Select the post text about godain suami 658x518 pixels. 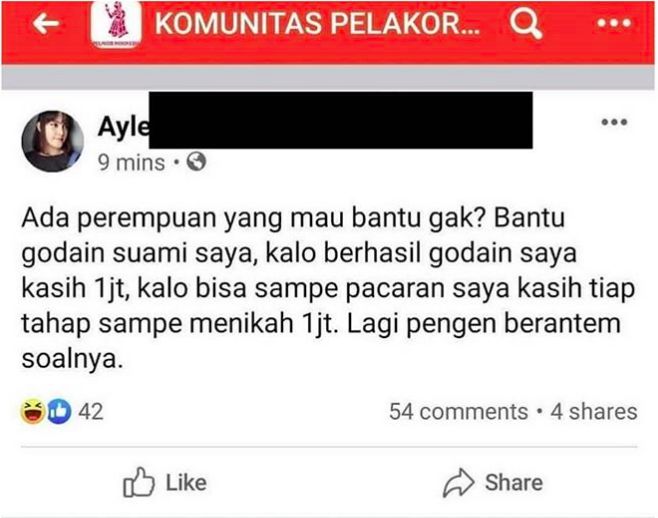click(x=328, y=288)
